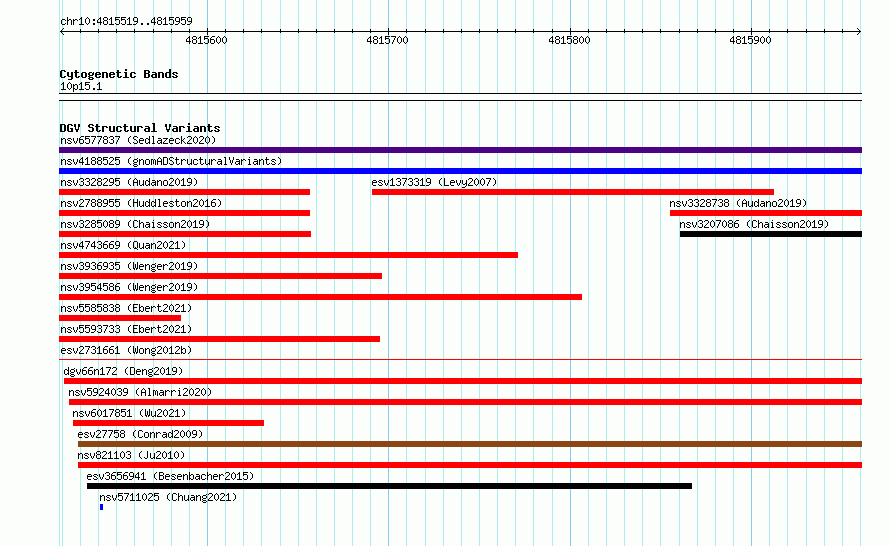Click the nsv3207086 (Chaisson2019) label

pos(754,224)
